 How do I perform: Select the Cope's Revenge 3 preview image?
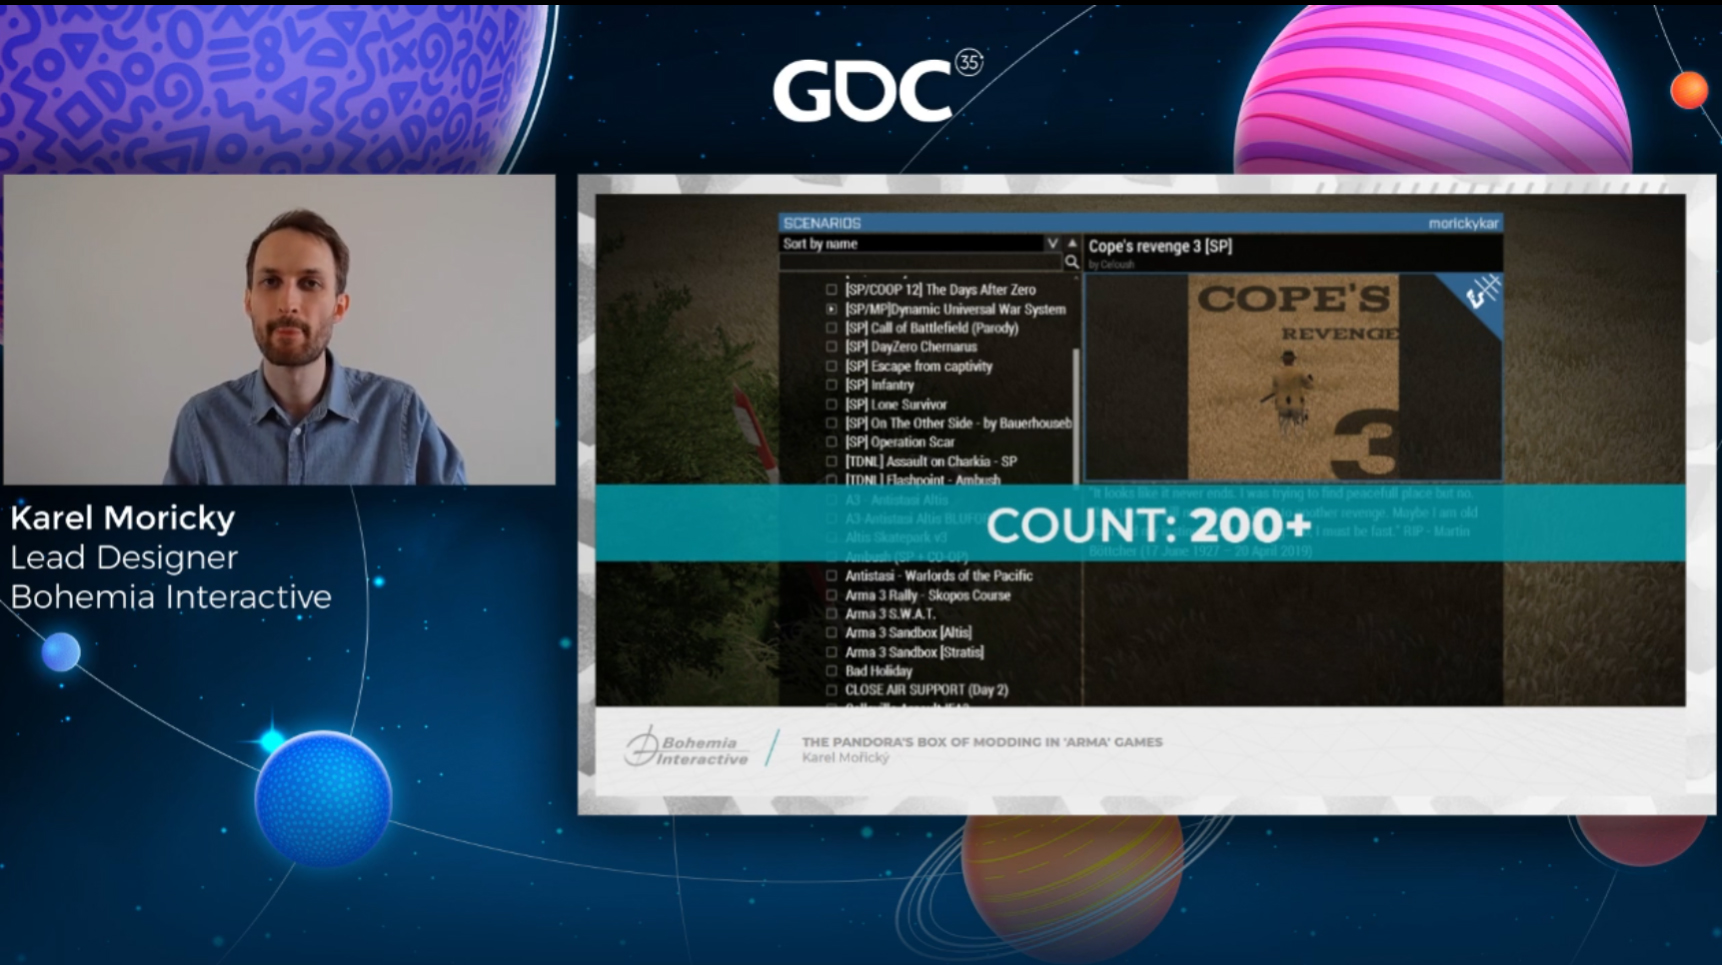1293,377
